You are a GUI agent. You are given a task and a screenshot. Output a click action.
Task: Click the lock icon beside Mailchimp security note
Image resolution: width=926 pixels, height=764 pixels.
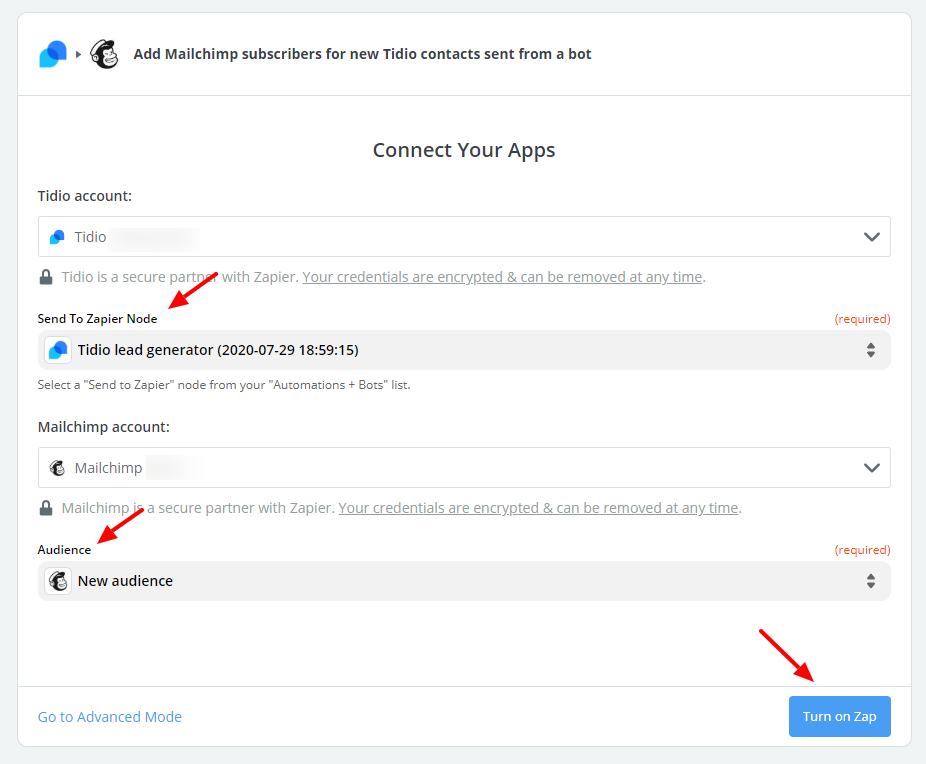46,508
